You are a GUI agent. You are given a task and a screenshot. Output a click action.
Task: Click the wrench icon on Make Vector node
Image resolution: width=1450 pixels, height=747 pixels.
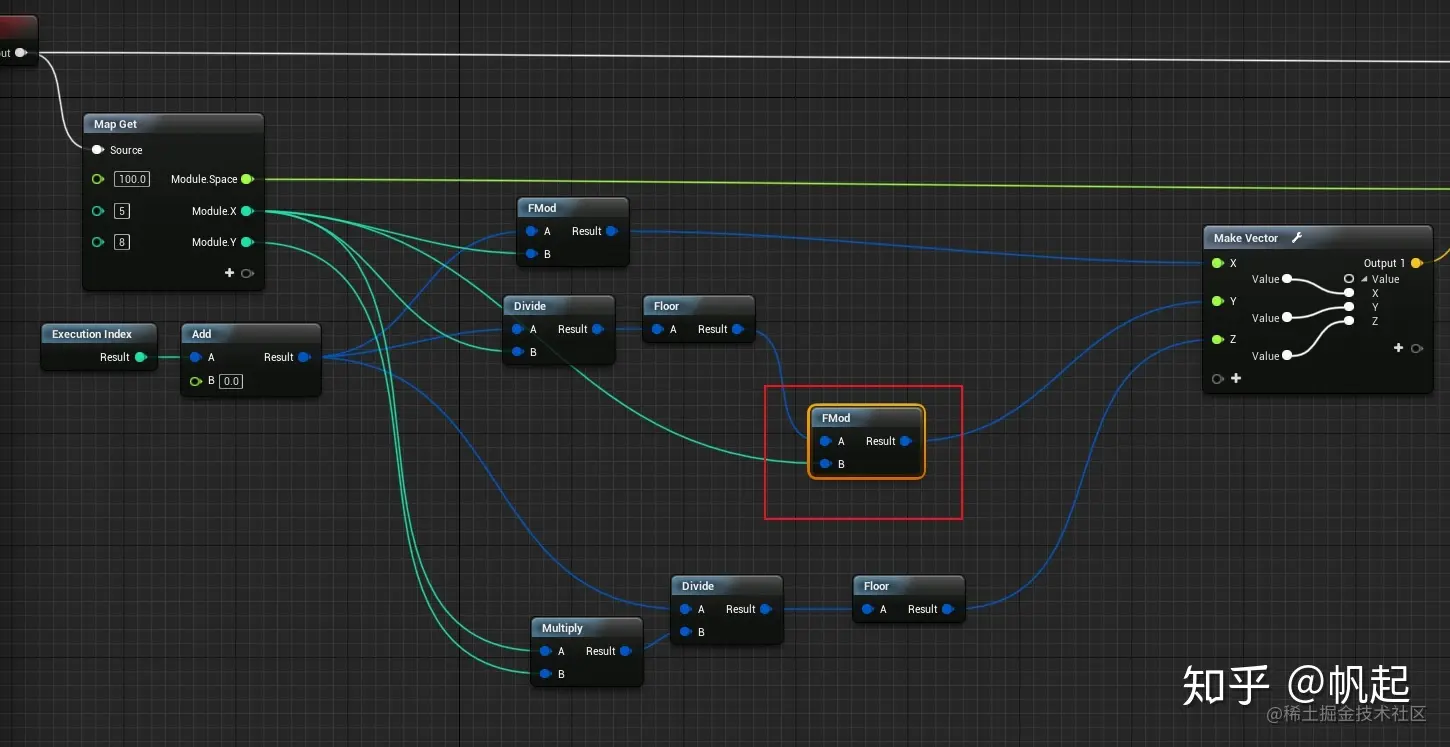(1297, 238)
